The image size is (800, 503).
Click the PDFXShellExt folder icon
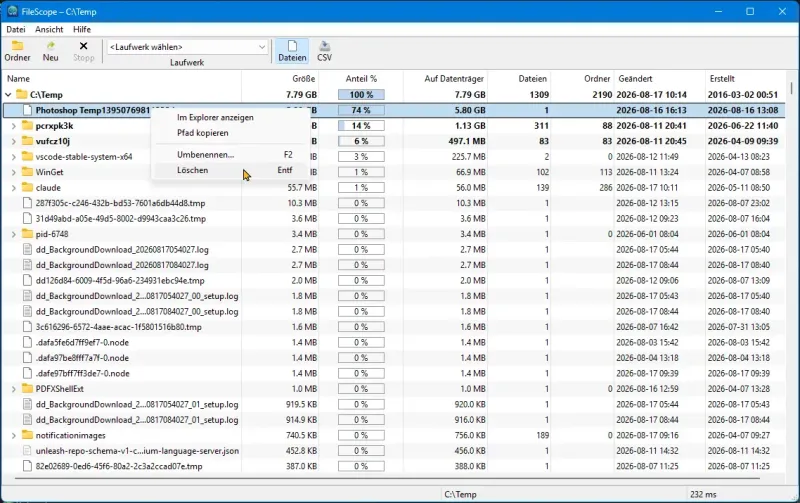(27, 388)
